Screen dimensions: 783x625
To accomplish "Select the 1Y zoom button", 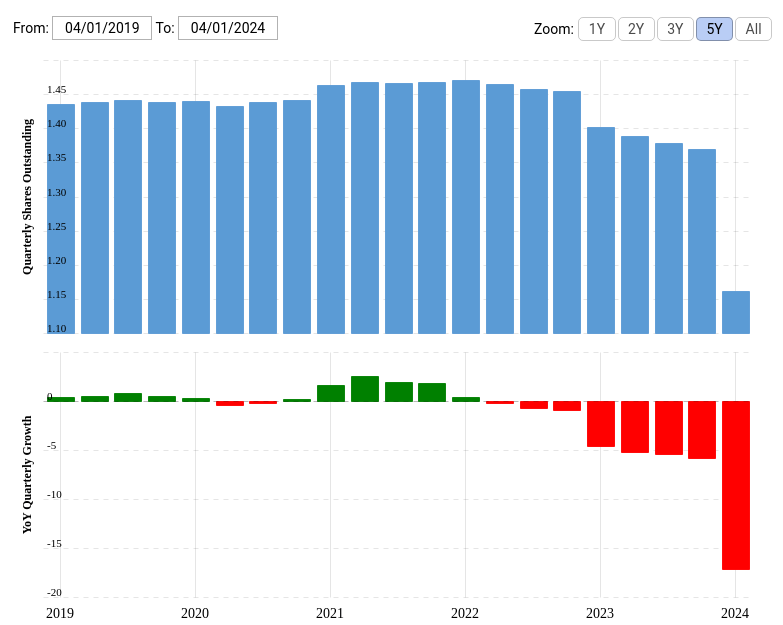I will tap(597, 29).
